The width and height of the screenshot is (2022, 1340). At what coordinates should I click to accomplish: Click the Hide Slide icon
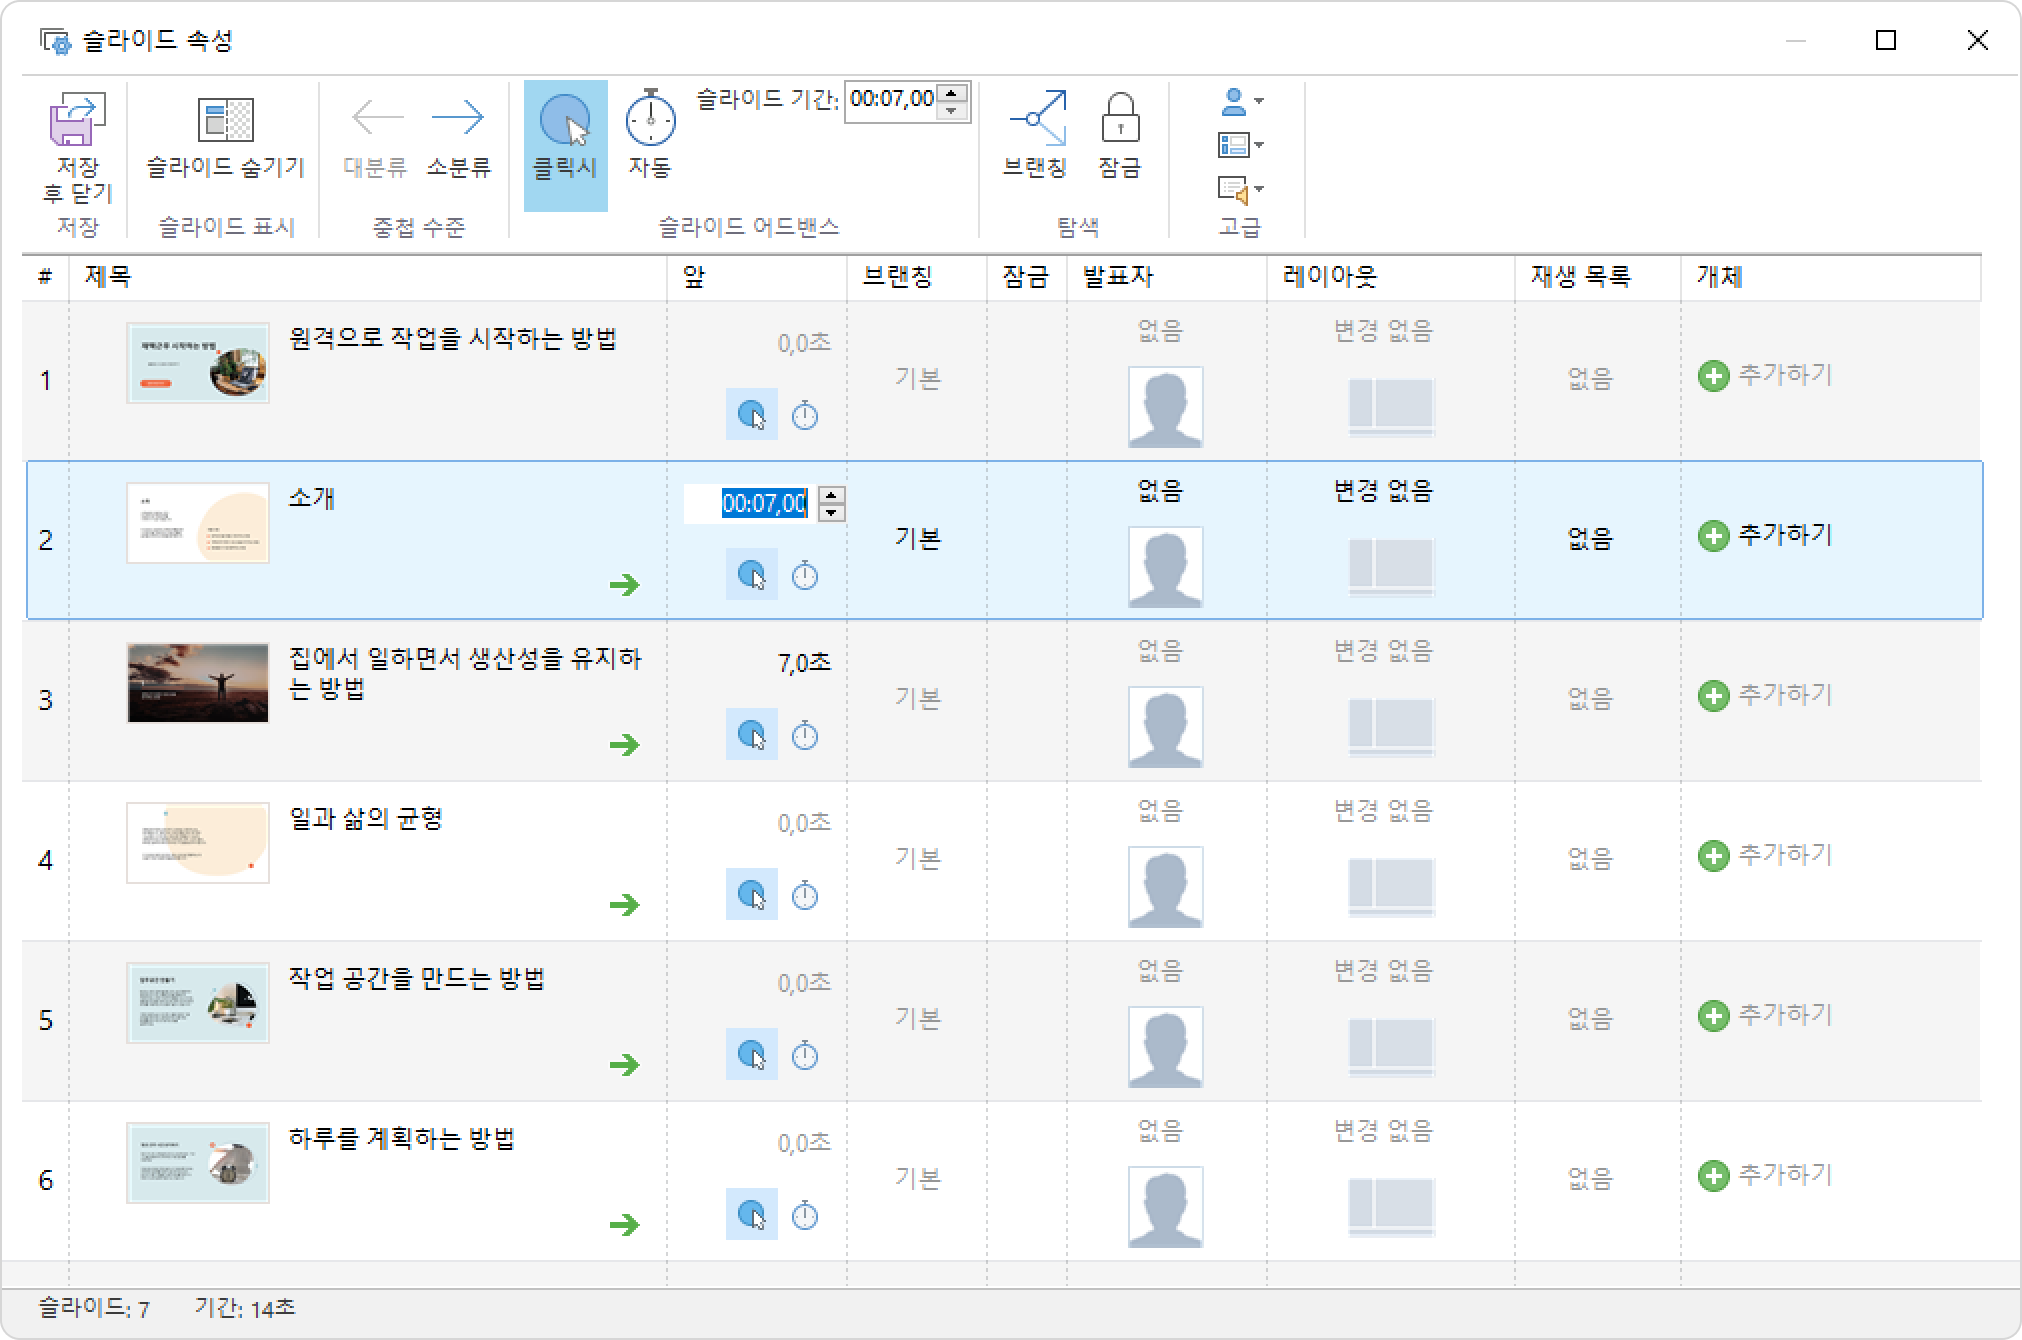(225, 121)
